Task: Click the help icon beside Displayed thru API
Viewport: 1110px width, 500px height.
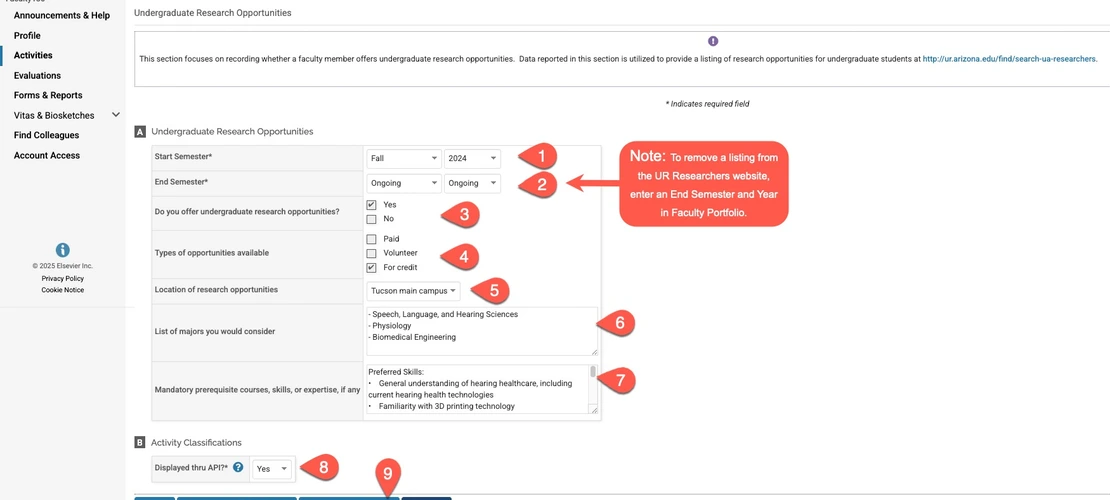Action: pyautogui.click(x=238, y=467)
